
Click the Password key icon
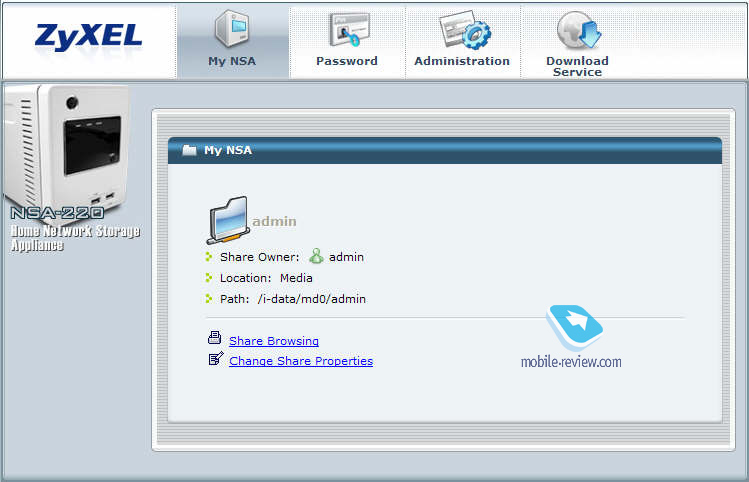point(349,30)
